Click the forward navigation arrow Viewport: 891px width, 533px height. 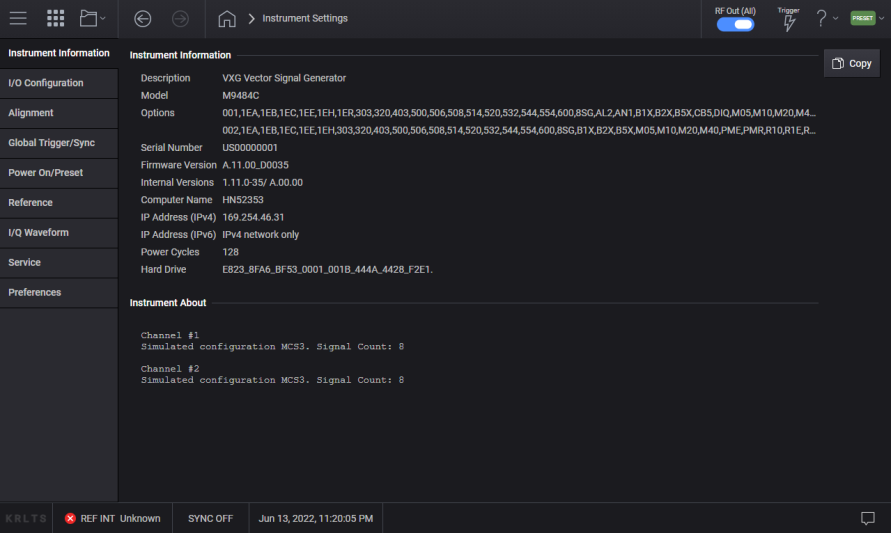(180, 18)
